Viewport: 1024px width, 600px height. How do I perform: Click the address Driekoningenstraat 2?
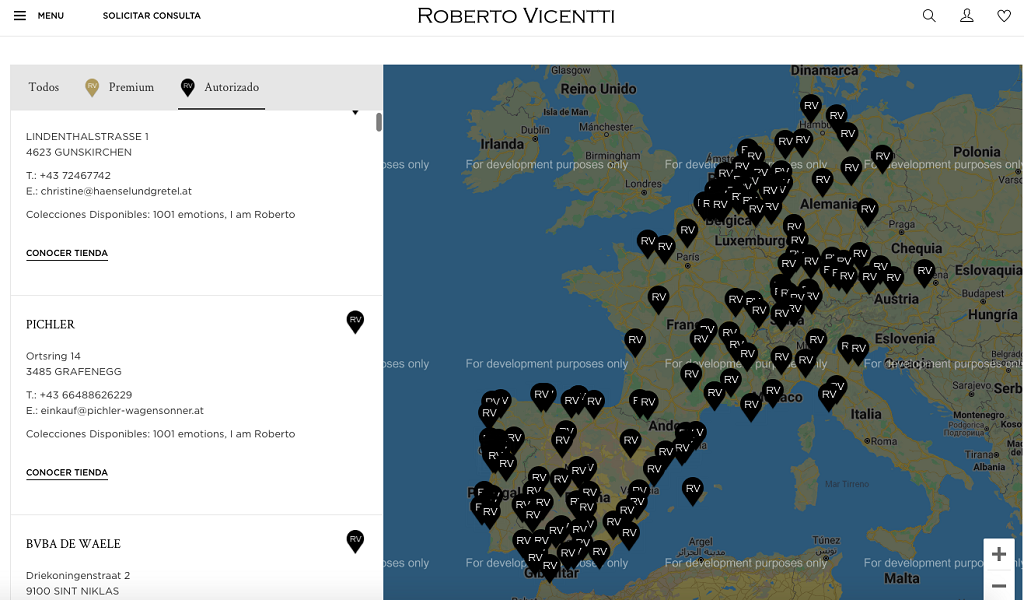tap(78, 575)
